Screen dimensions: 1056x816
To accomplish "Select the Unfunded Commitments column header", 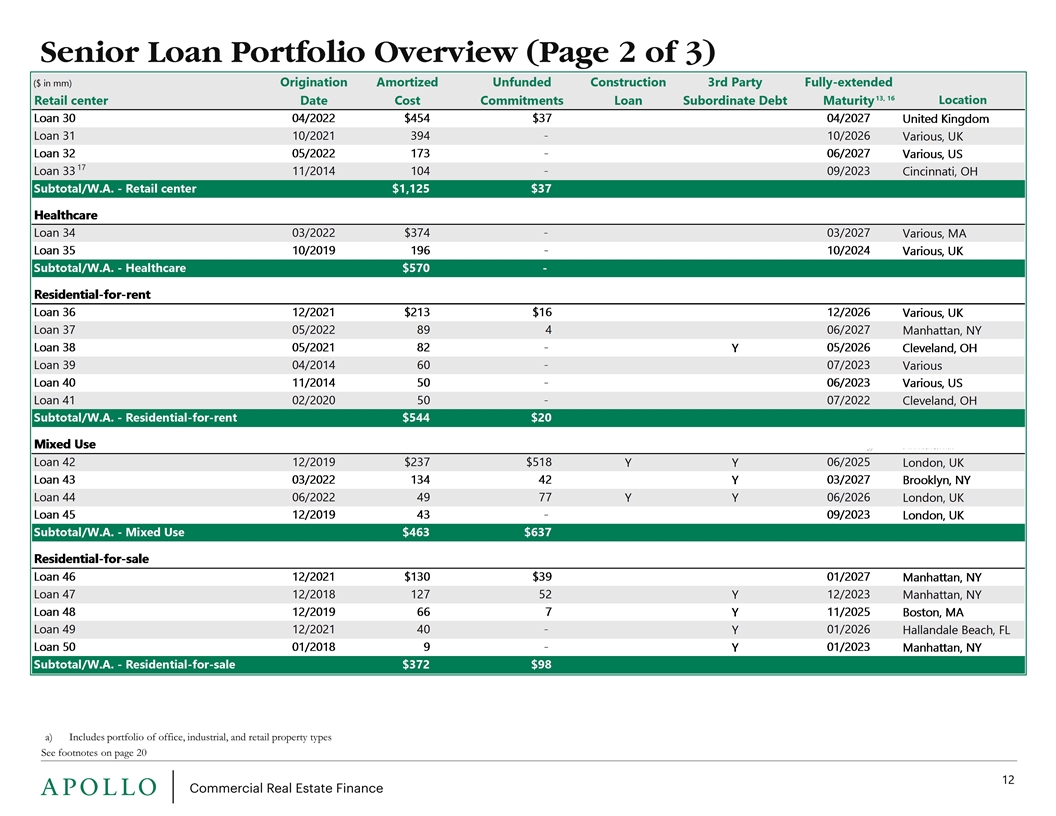I will pyautogui.click(x=522, y=91).
